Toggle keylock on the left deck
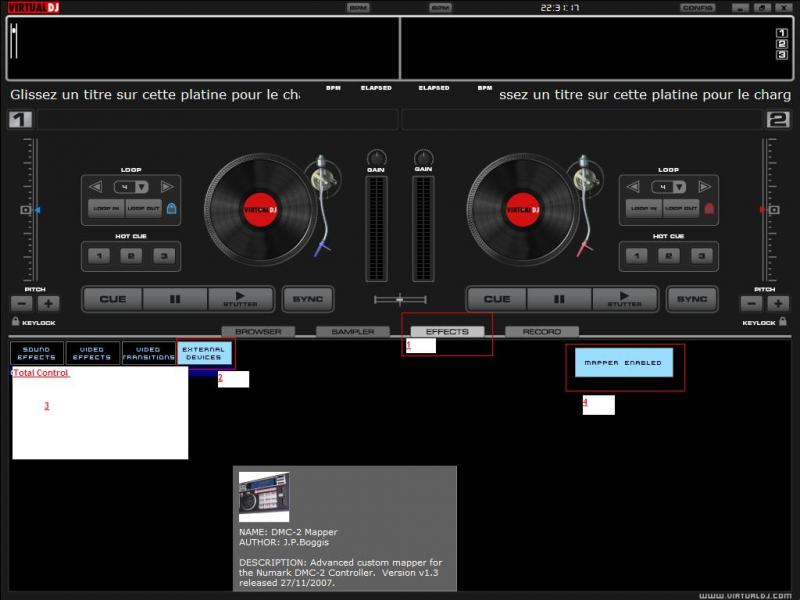Screen dimensions: 800x600 [16, 322]
